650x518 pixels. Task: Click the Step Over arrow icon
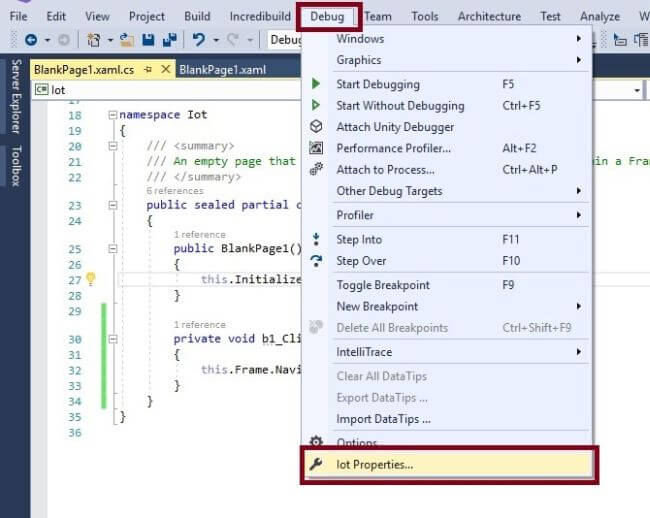click(316, 261)
